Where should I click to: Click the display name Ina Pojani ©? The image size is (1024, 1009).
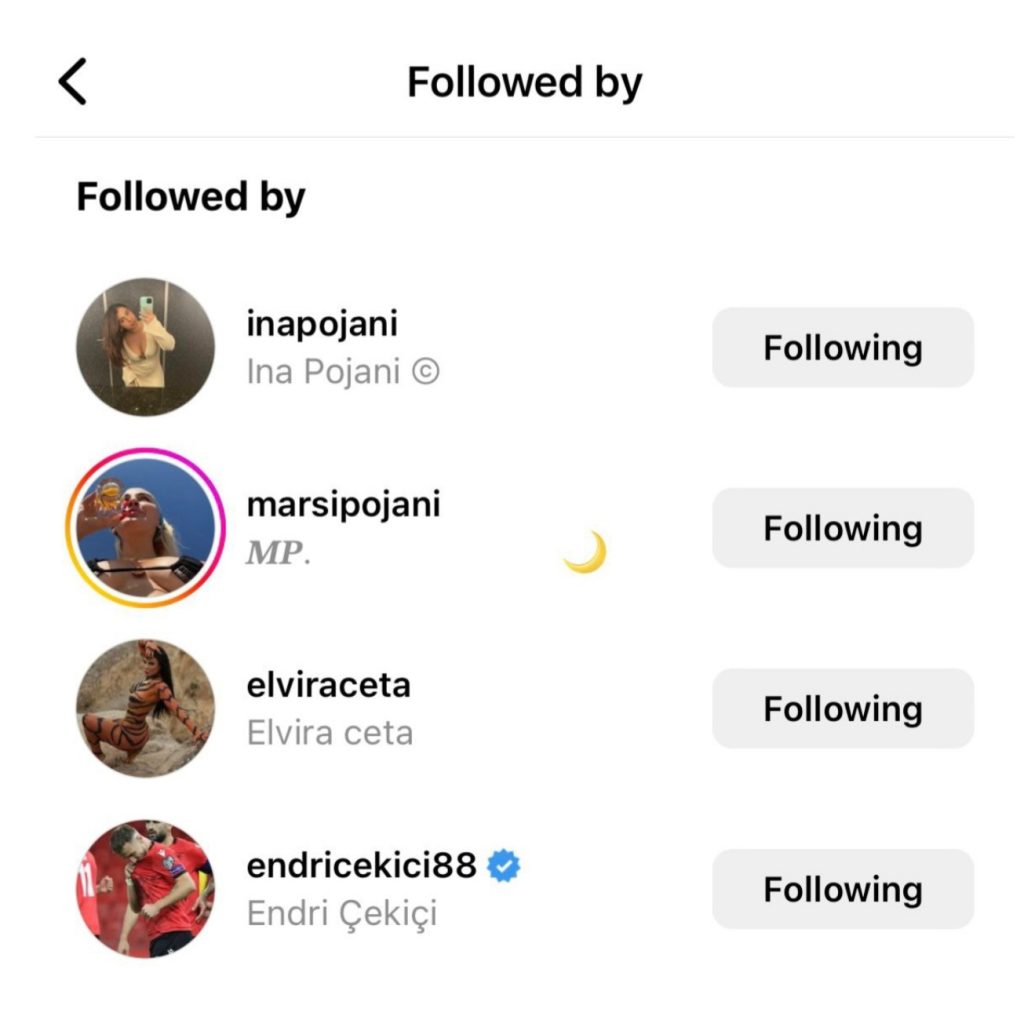(342, 372)
